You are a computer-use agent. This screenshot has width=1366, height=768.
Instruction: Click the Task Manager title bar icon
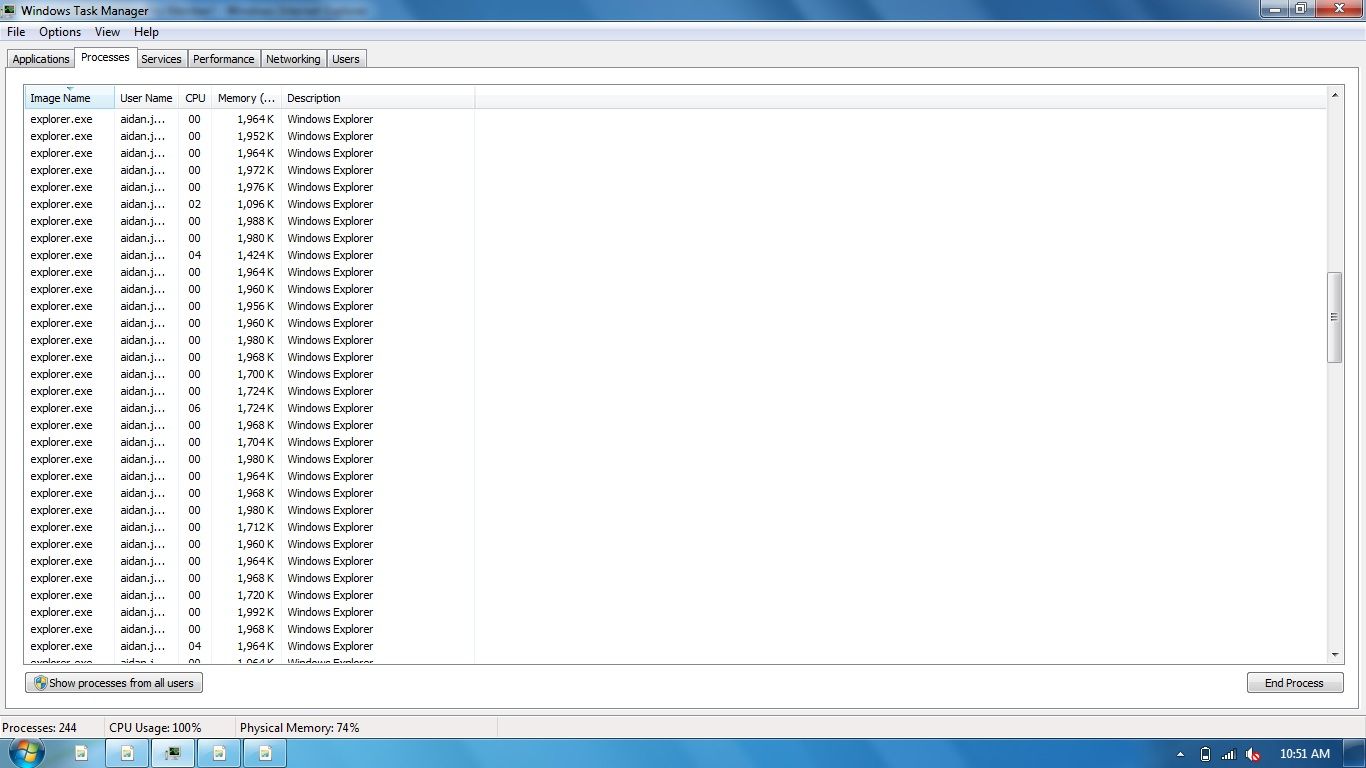pos(9,10)
